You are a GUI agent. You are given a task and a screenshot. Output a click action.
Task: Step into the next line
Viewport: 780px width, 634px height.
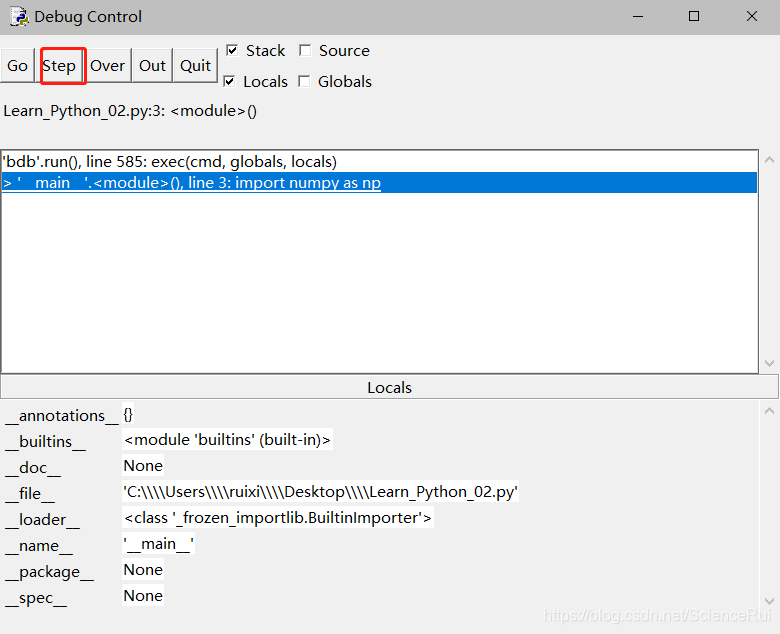(x=59, y=66)
